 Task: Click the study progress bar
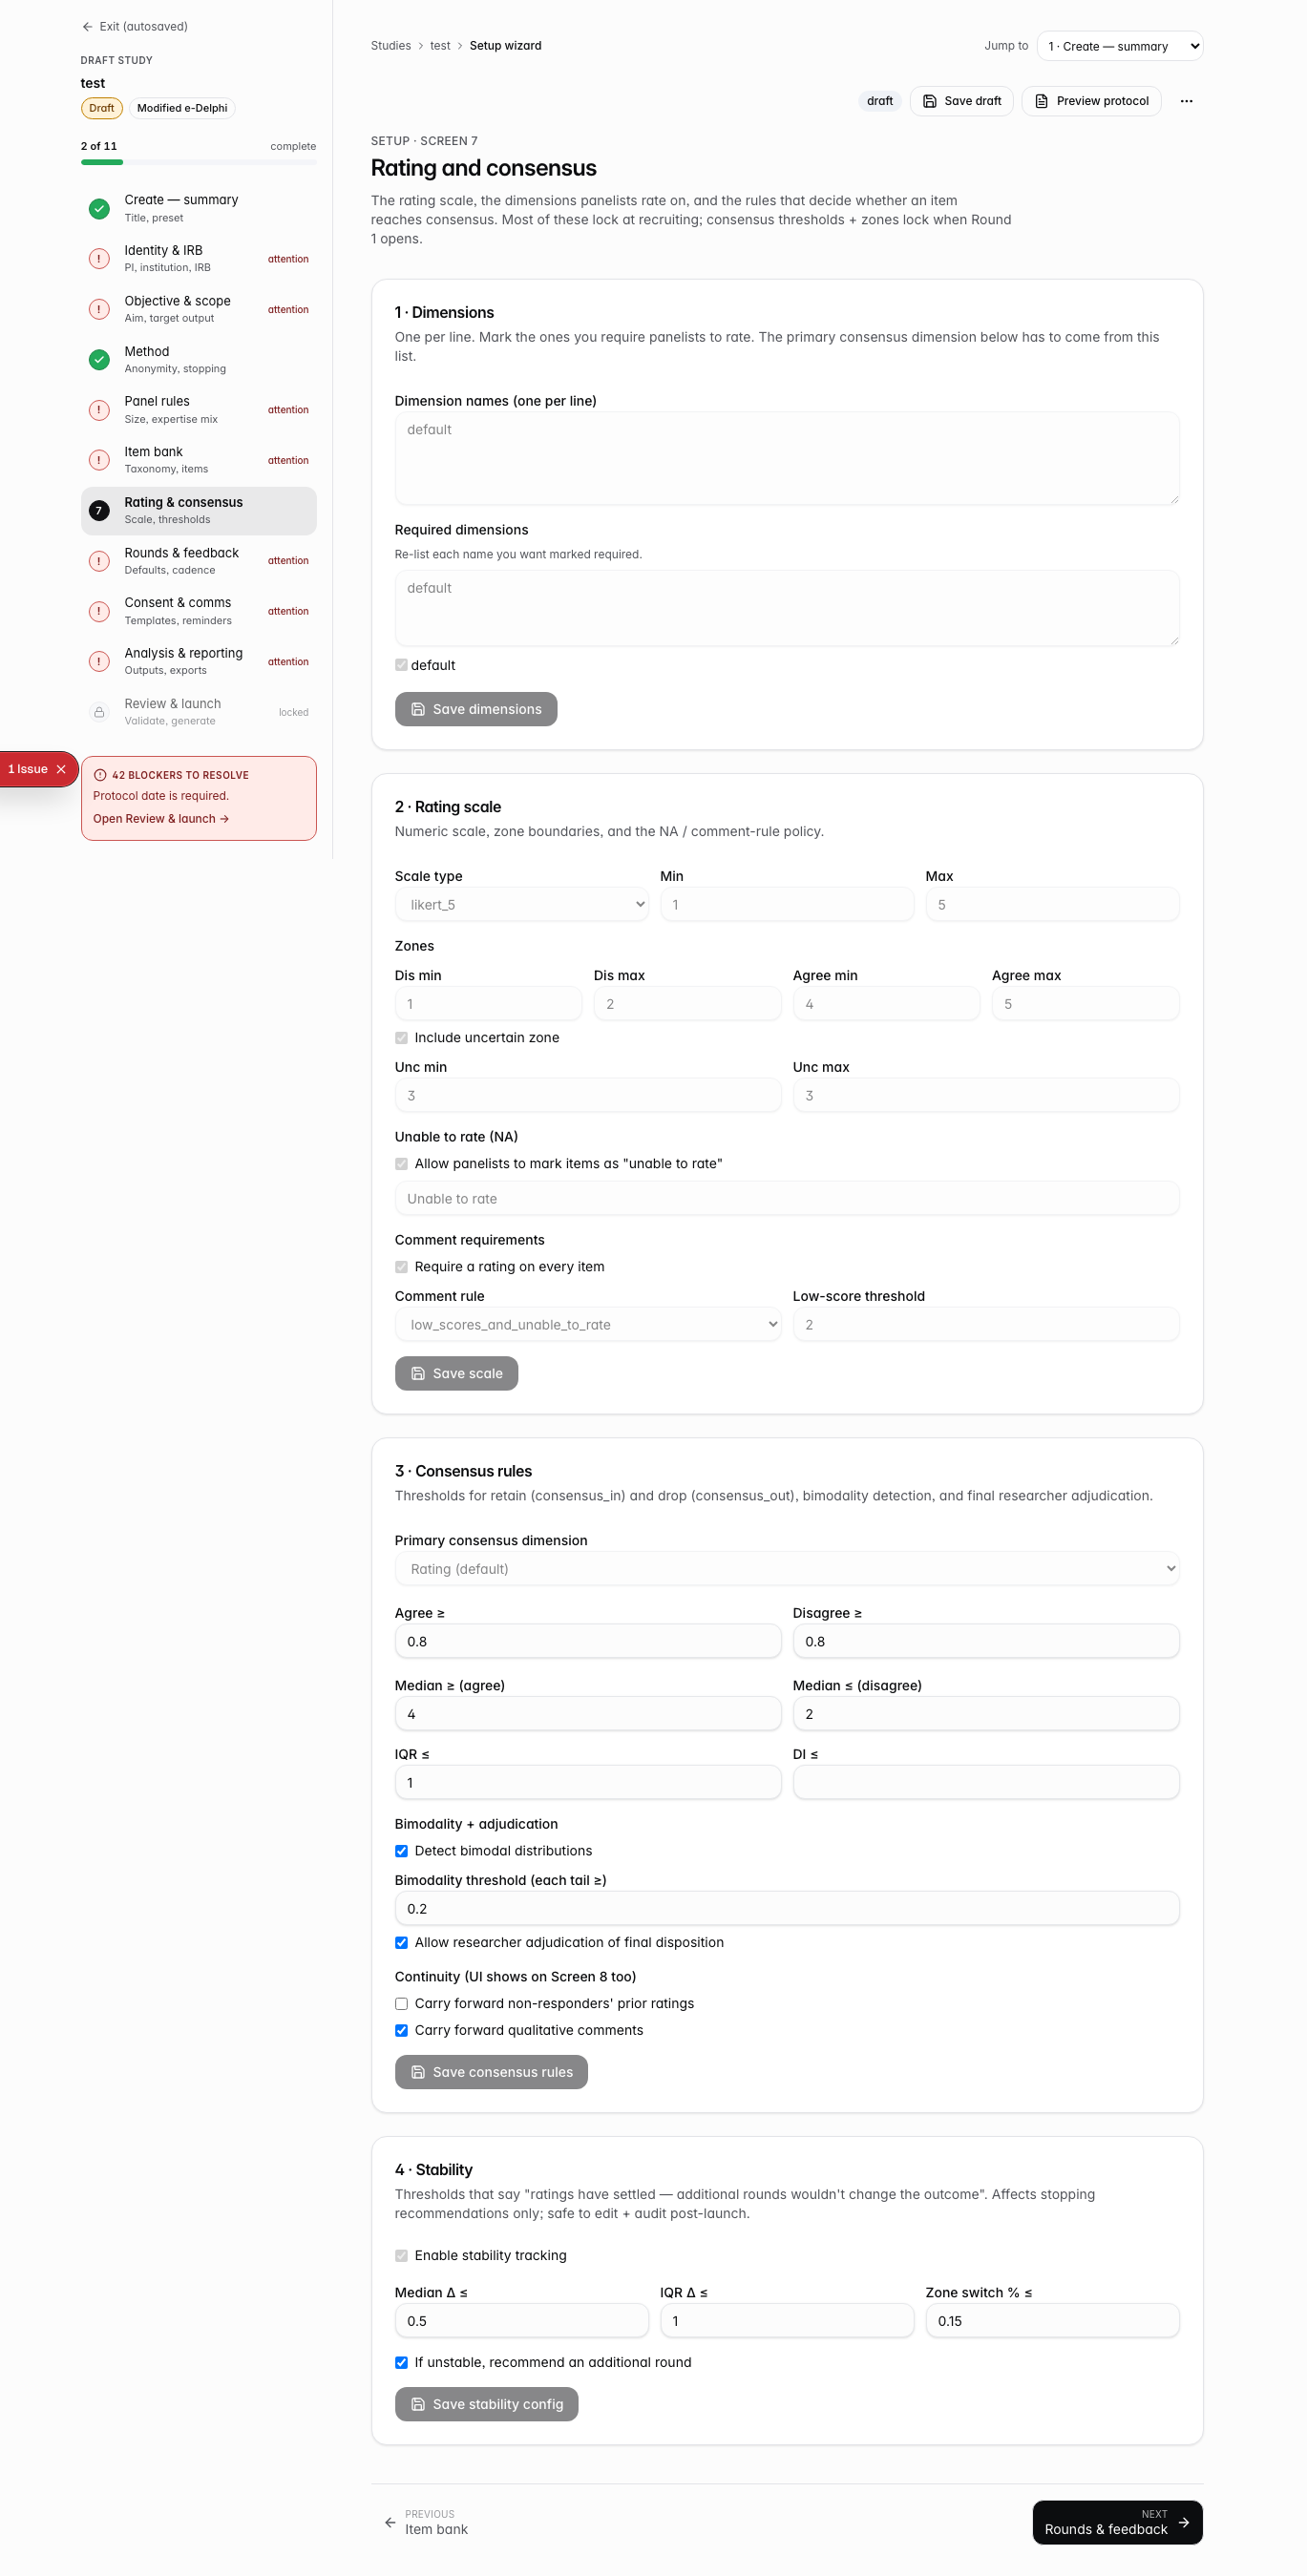coord(199,162)
